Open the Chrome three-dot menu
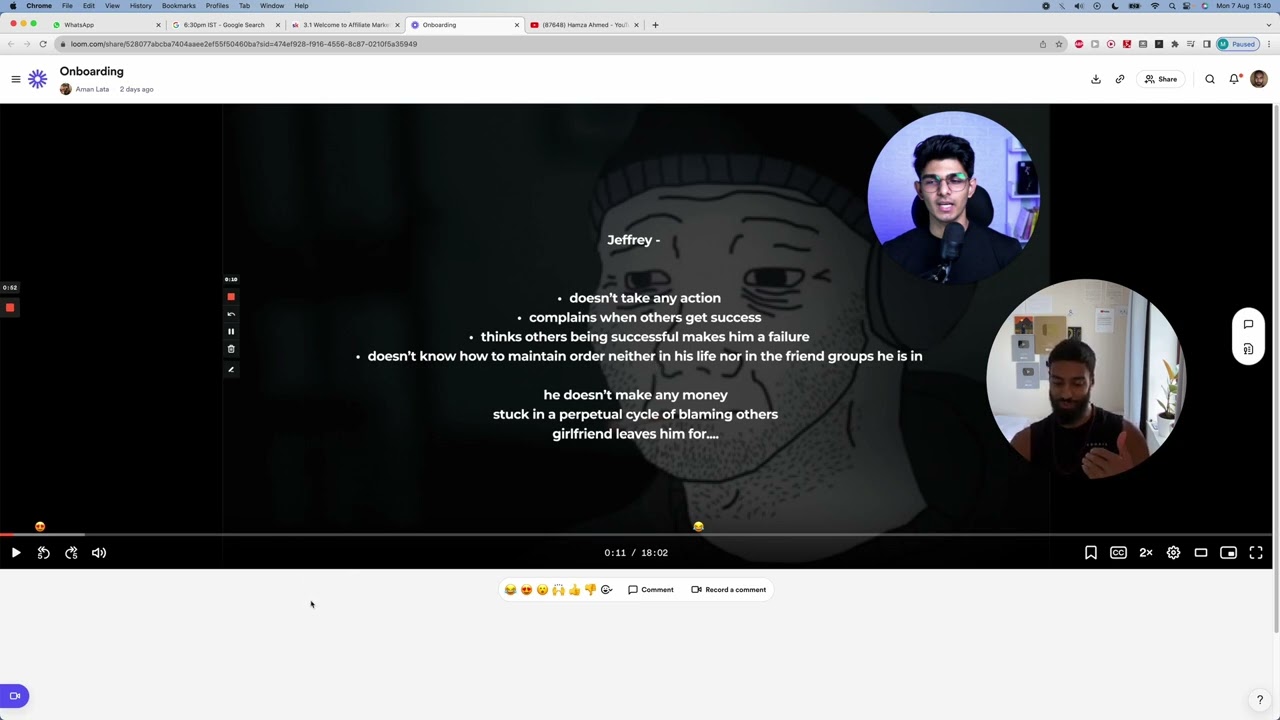The height and width of the screenshot is (720, 1280). [1270, 44]
